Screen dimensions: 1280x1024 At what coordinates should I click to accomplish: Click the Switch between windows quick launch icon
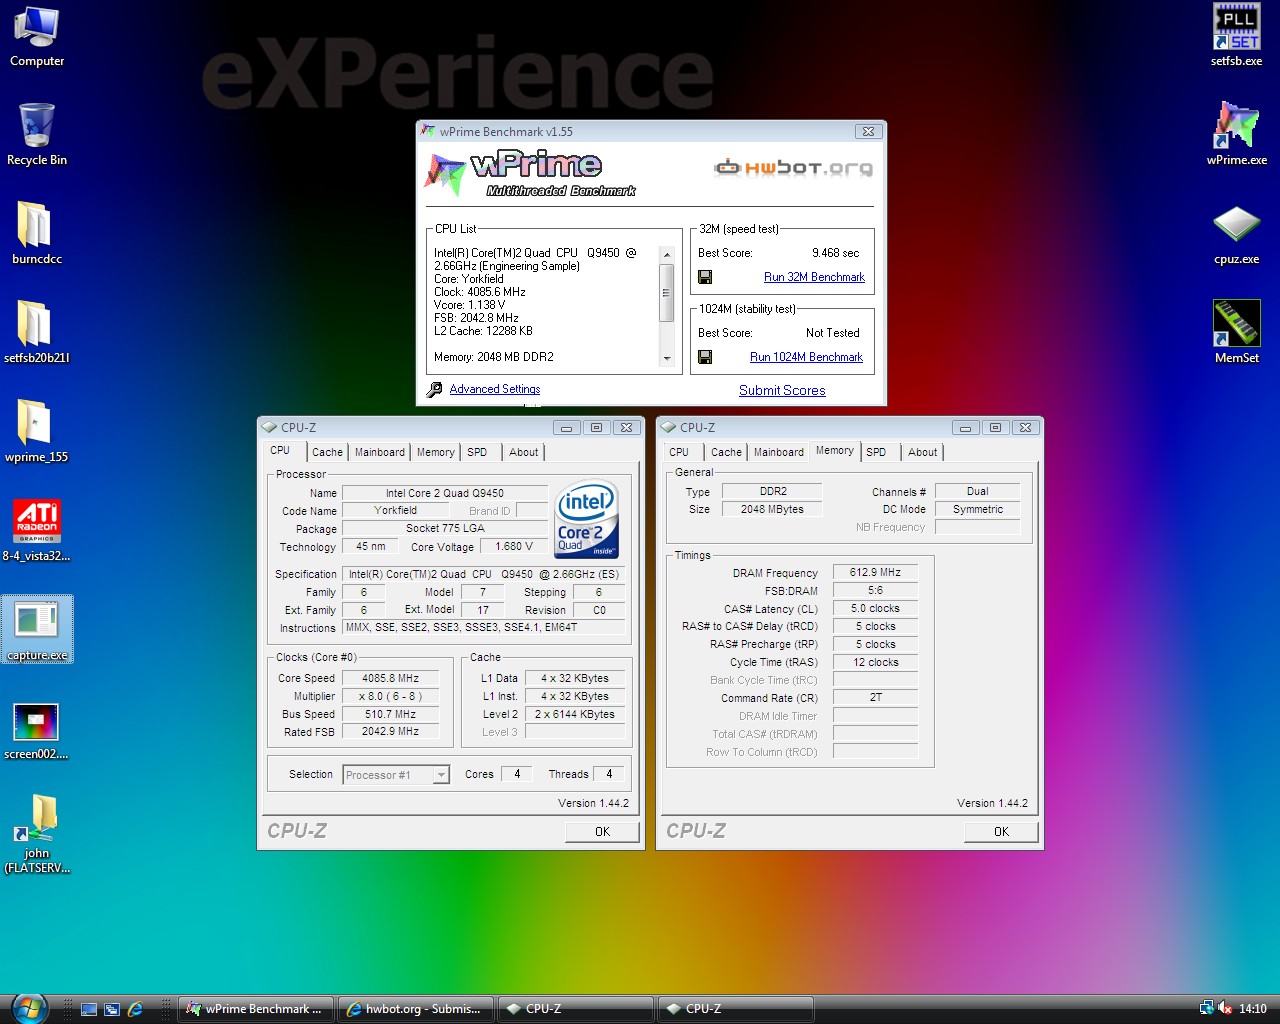pos(112,1009)
